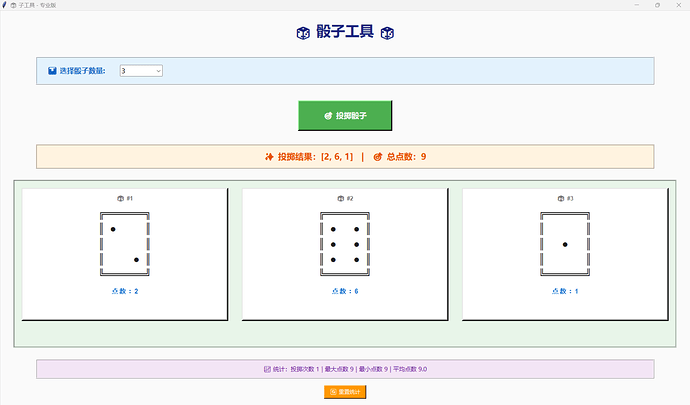Click the chart icon beside 统计 text
Image resolution: width=690 pixels, height=405 pixels.
[x=267, y=369]
